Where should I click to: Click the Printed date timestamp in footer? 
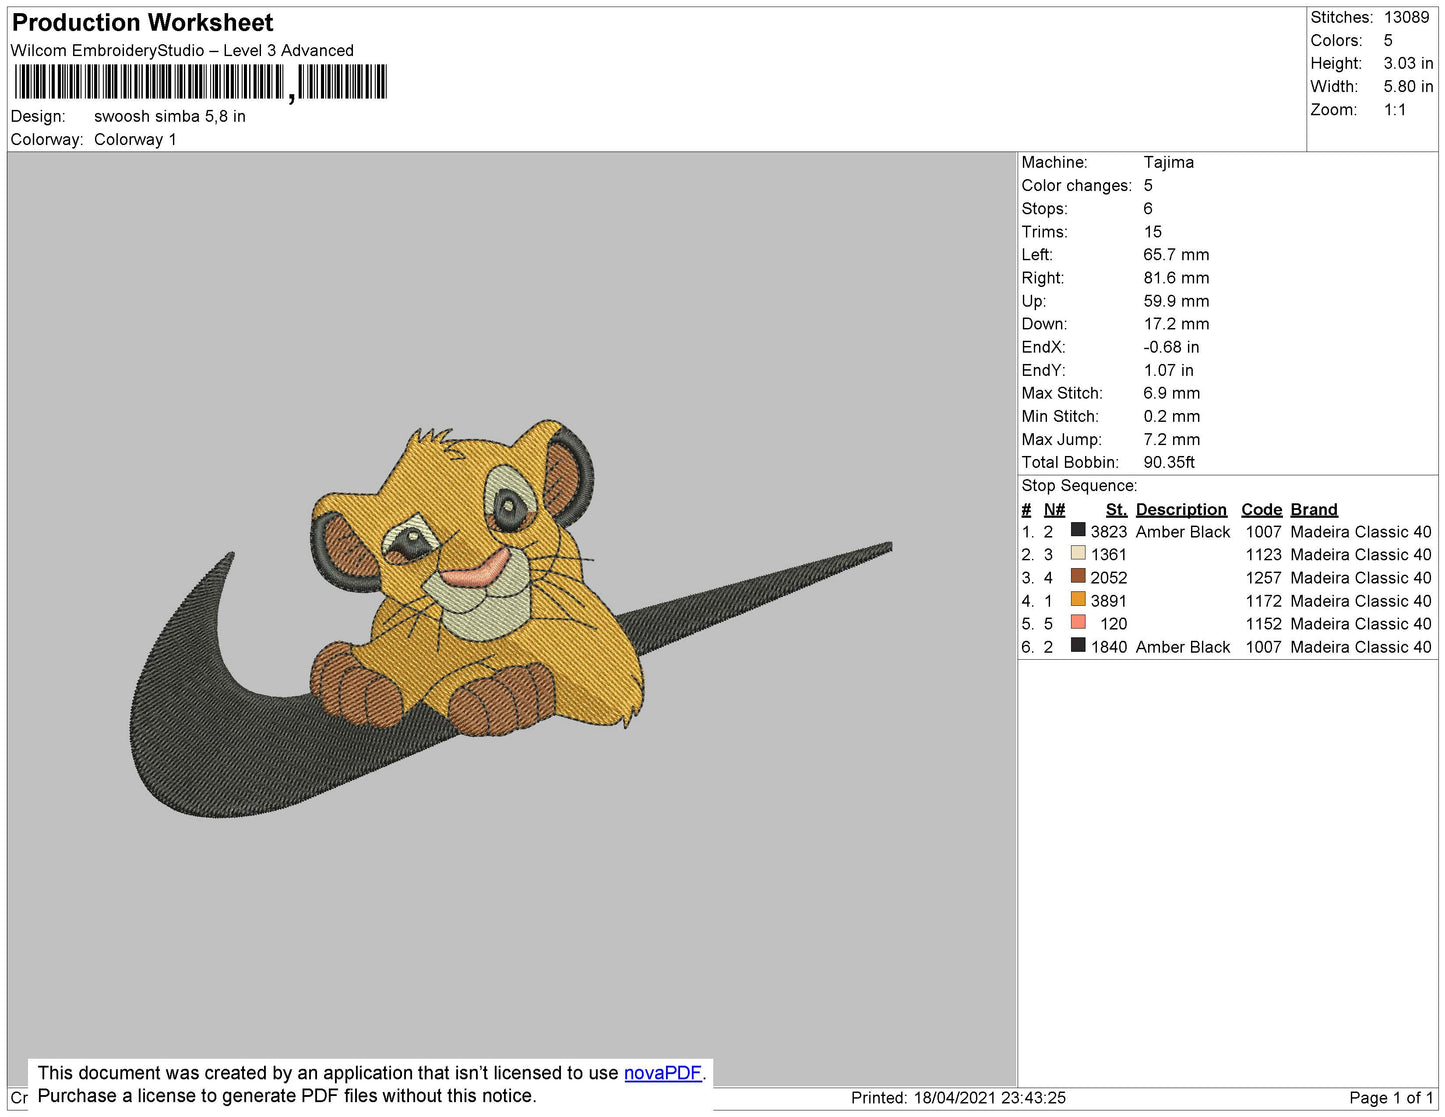958,1098
